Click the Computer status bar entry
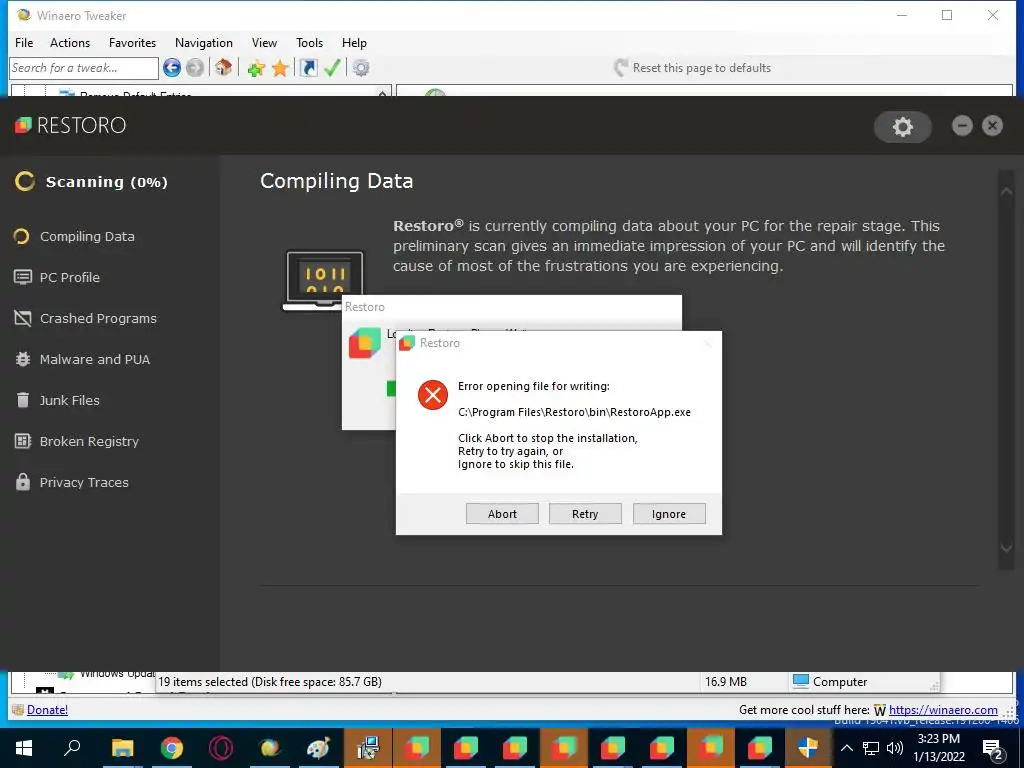Screen dimensions: 1024x768 [830, 682]
